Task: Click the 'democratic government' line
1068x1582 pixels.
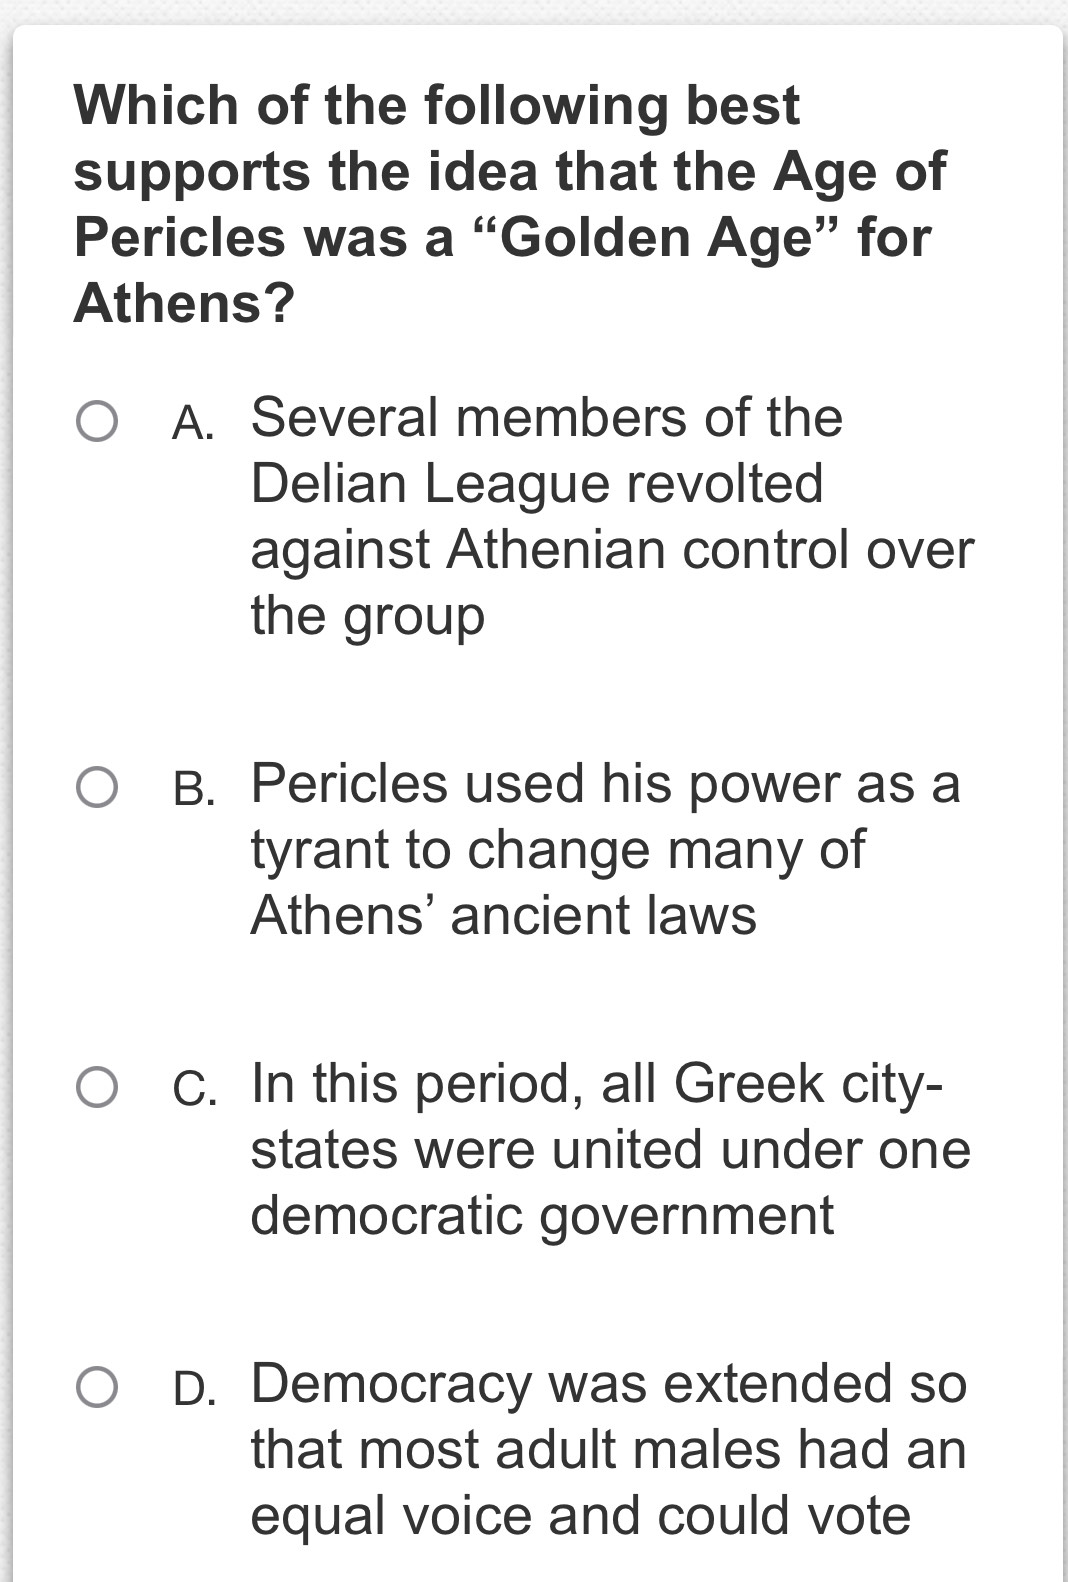Action: pyautogui.click(x=542, y=1216)
